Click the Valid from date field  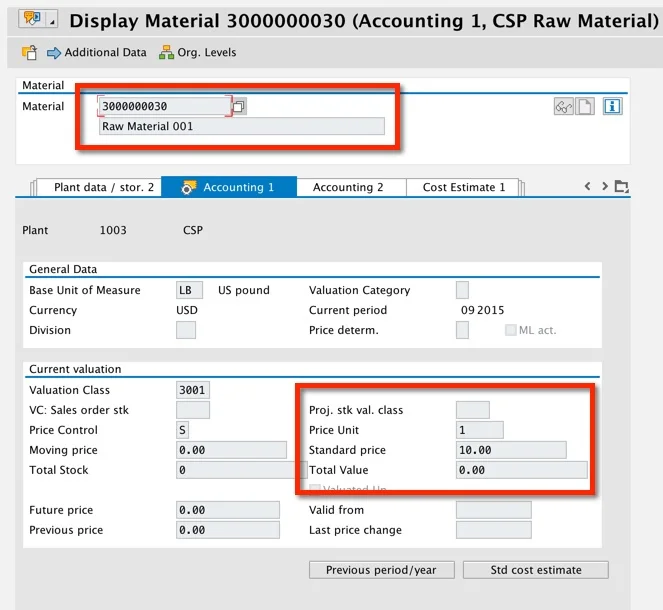click(x=493, y=510)
